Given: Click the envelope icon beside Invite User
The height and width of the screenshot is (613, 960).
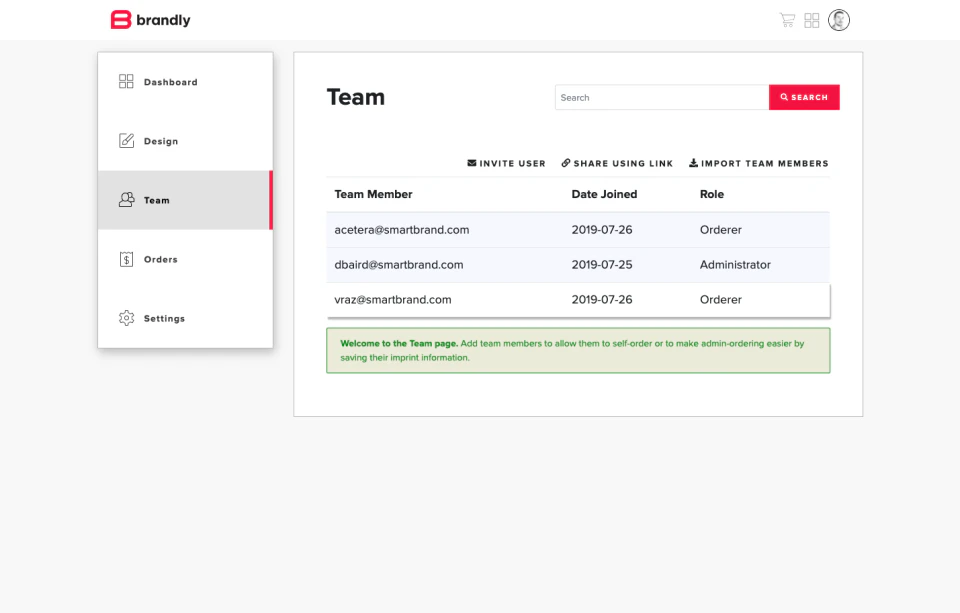Looking at the screenshot, I should 472,163.
